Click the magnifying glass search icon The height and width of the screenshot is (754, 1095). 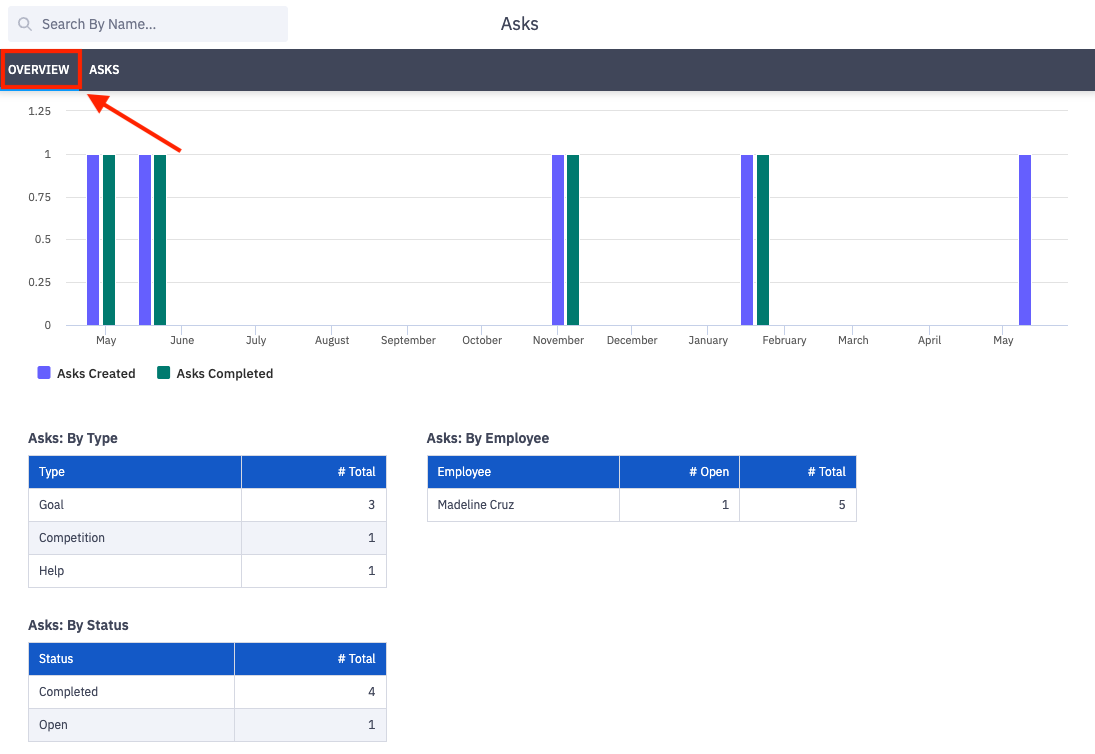click(25, 24)
